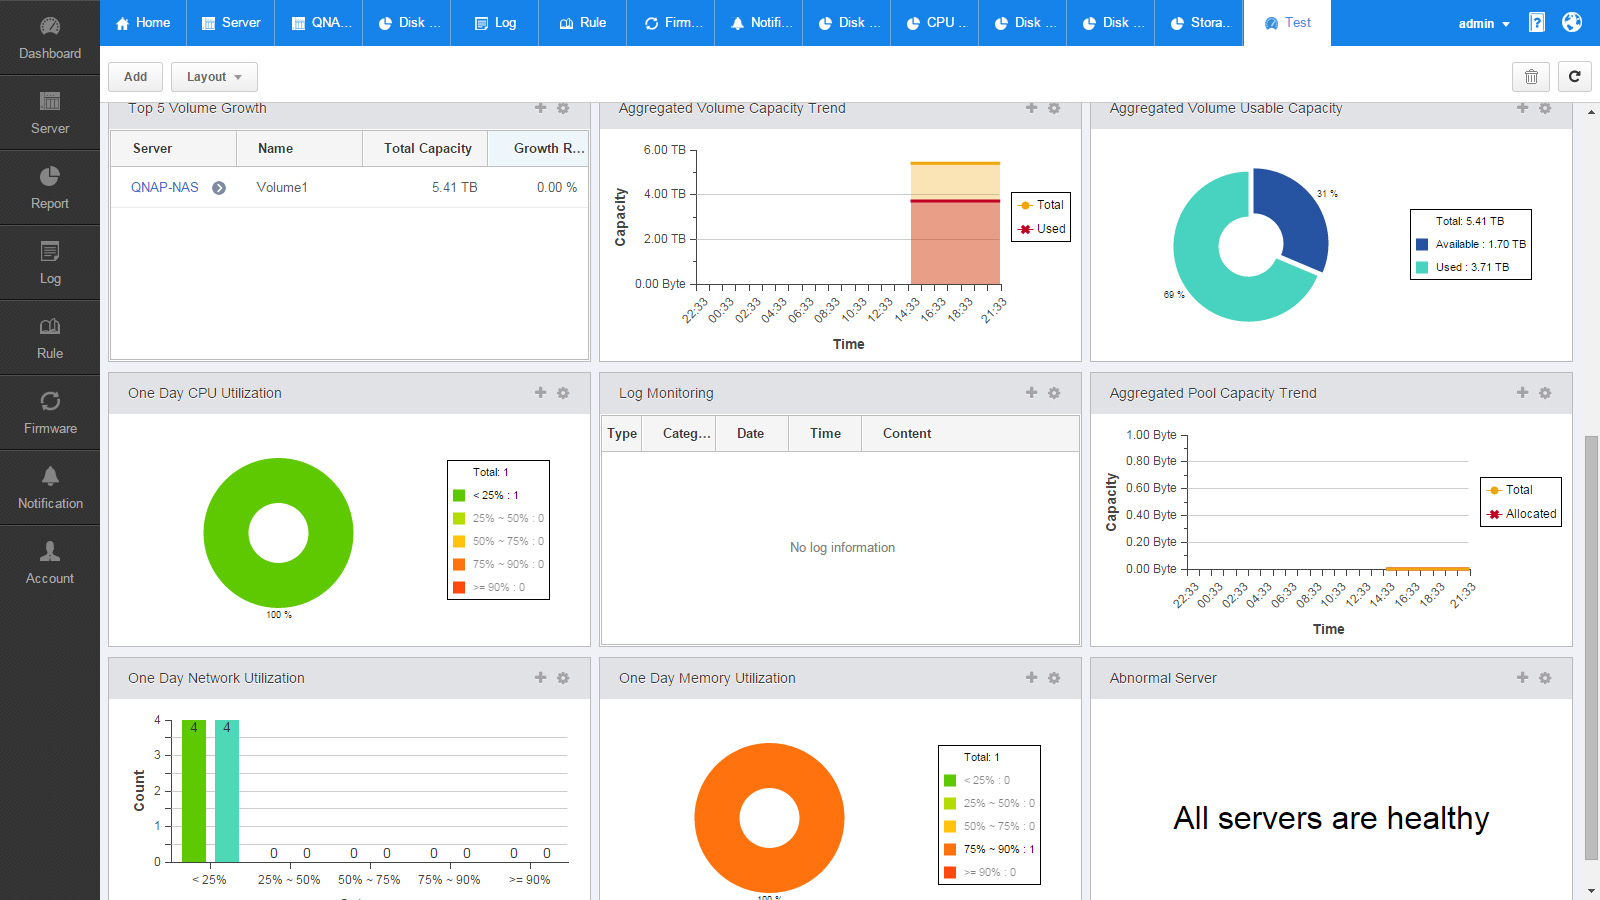Open the Layout dropdown

(x=214, y=77)
